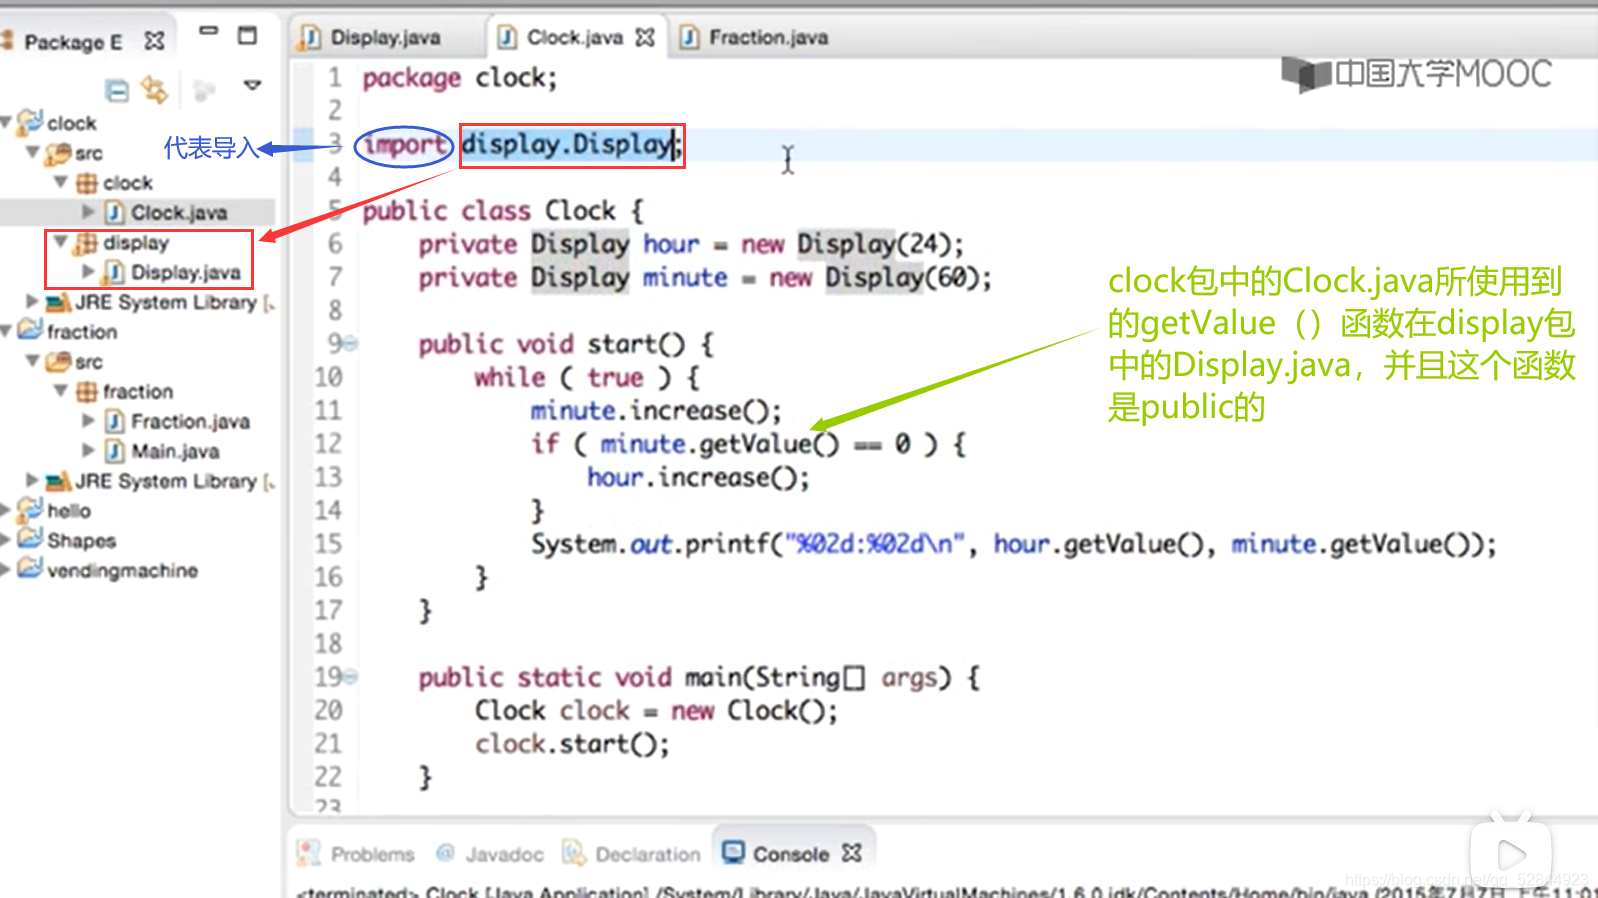This screenshot has width=1598, height=898.
Task: Close the Clock.java editor tab
Action: pos(645,37)
